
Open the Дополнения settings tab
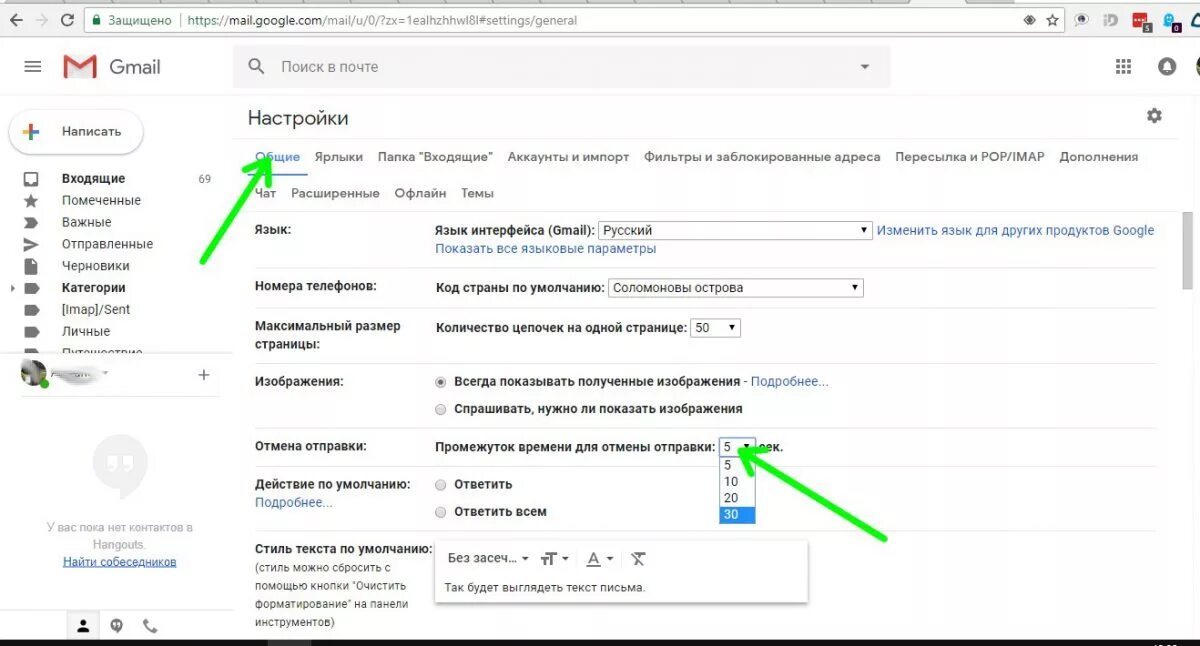(x=1098, y=157)
